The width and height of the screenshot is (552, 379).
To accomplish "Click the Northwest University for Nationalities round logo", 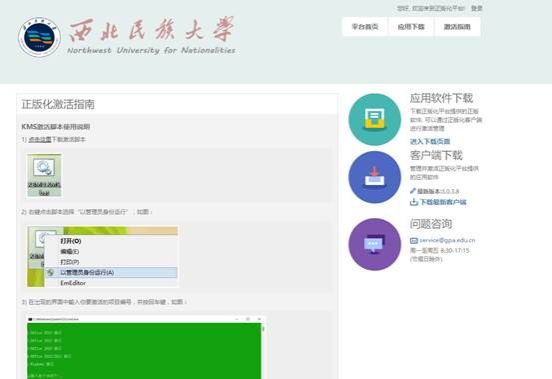I will coord(39,37).
